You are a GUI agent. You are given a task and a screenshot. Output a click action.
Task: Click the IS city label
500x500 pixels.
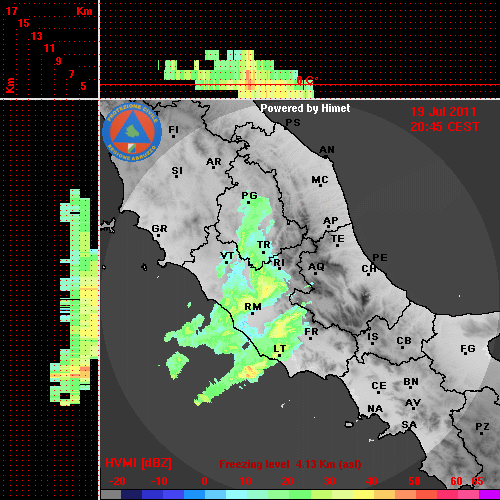pyautogui.click(x=373, y=337)
